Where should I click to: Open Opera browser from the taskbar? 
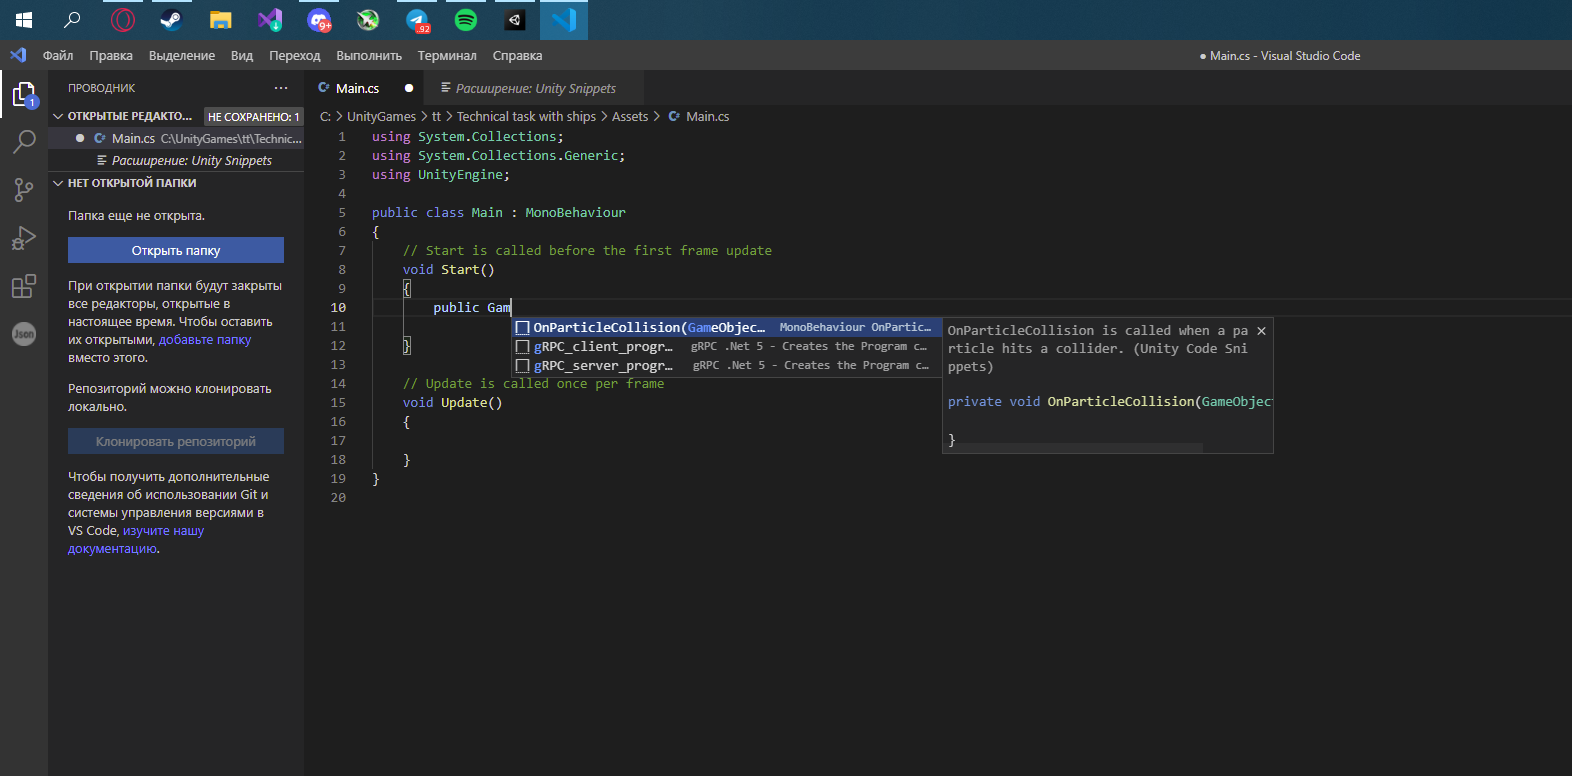coord(122,20)
